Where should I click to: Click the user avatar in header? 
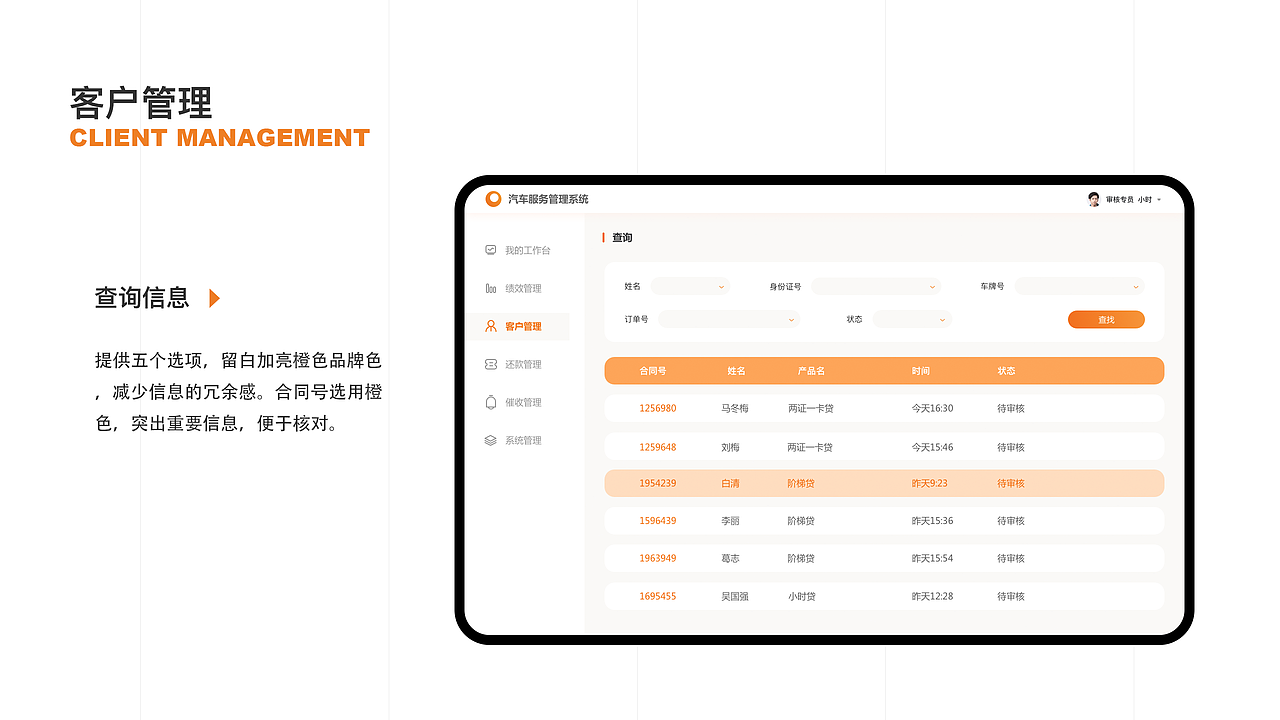(x=1094, y=199)
